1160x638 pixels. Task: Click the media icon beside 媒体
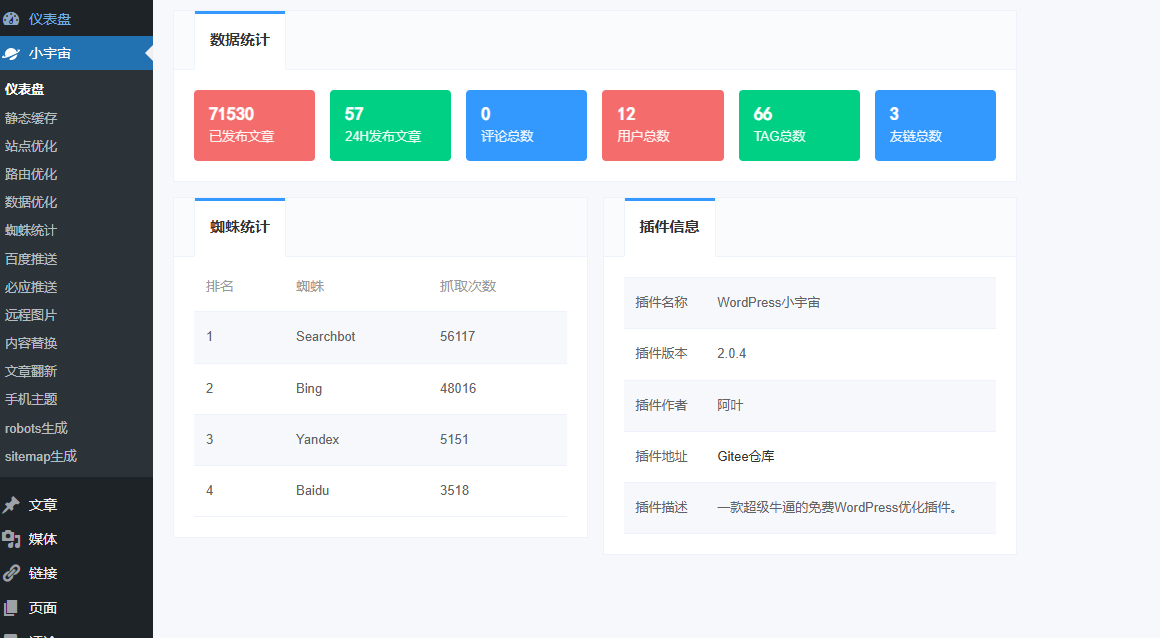coord(12,539)
